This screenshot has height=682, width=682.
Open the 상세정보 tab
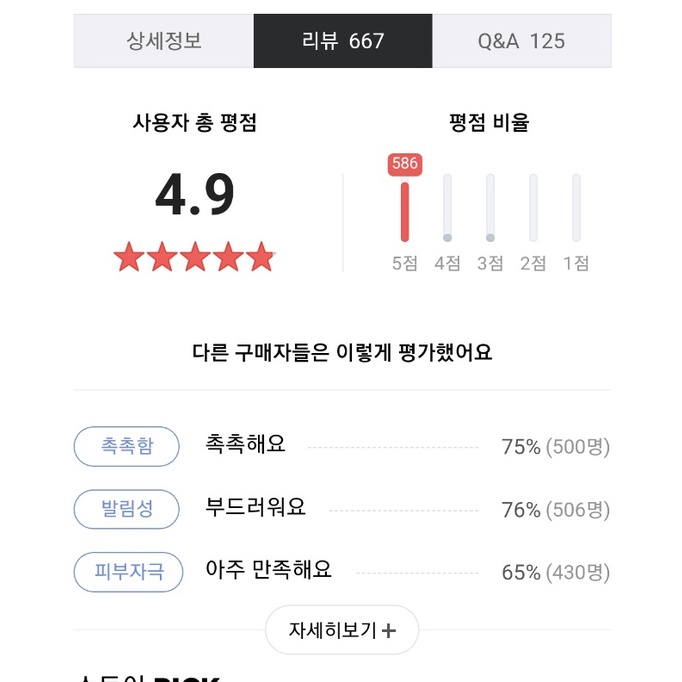pyautogui.click(x=163, y=41)
